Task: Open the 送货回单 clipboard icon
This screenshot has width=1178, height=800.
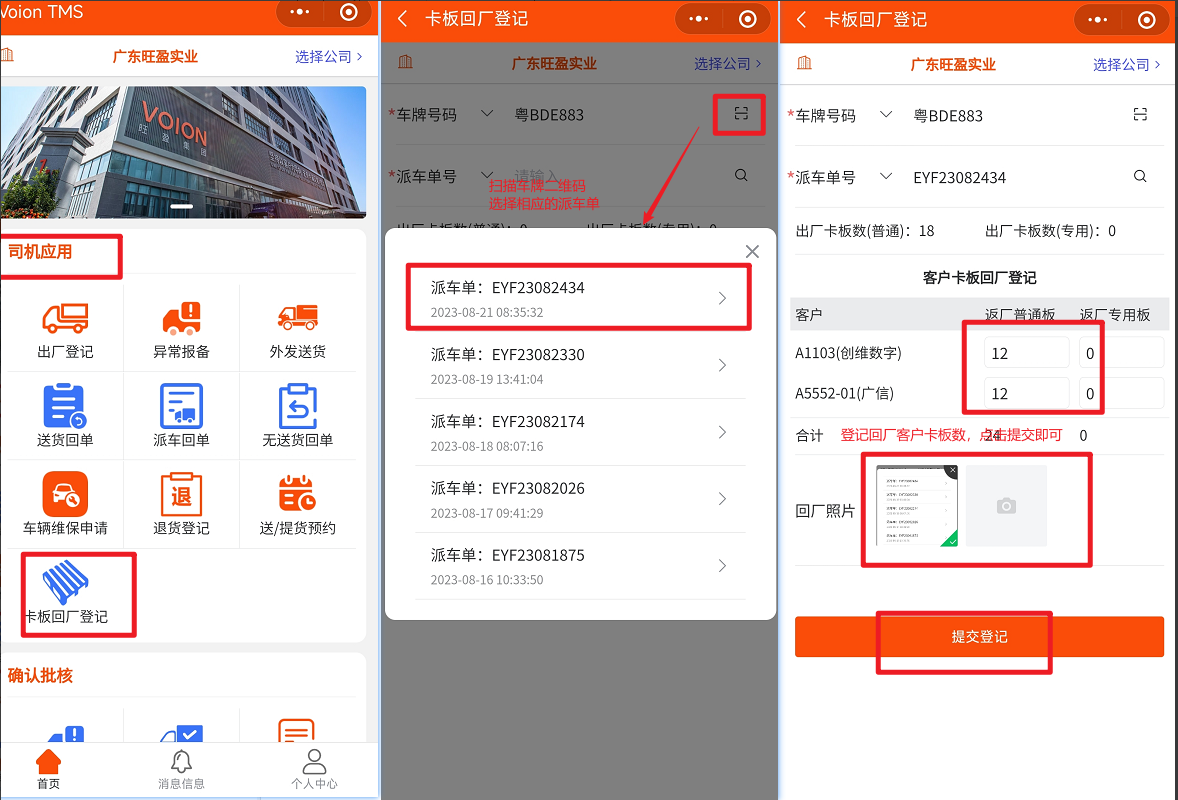Action: pos(65,406)
